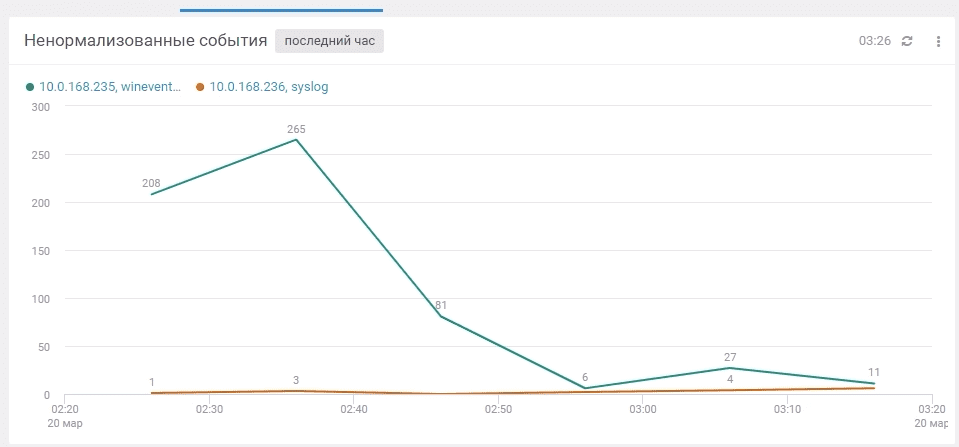959x447 pixels.
Task: Click the green line's point labeled 6
Action: [x=585, y=388]
